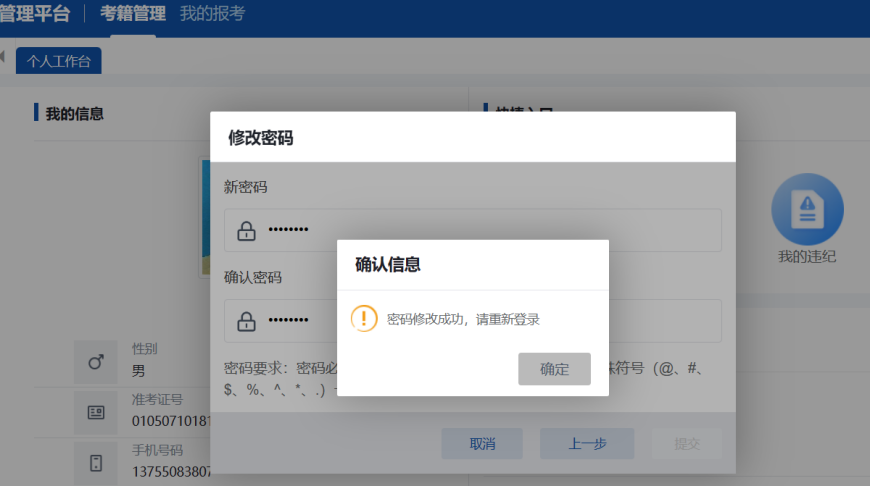Click the lock icon beside 确认密码 field

pos(246,321)
